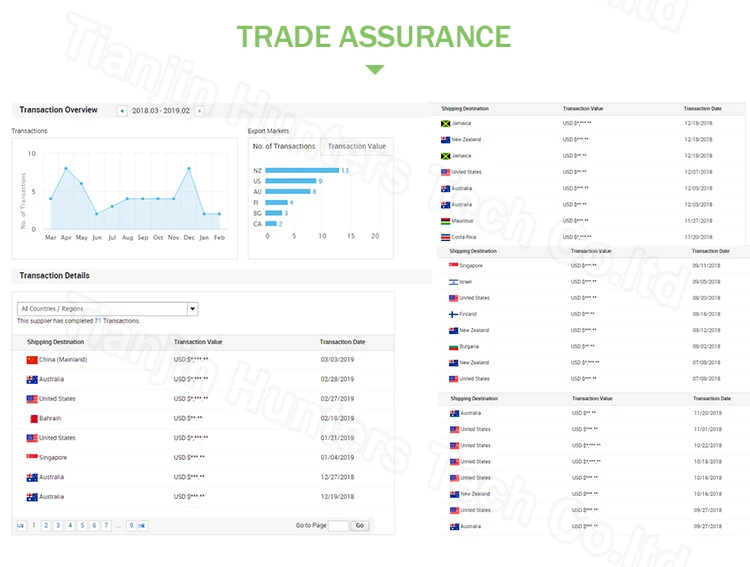Click the Singapore flag in Transaction Details
This screenshot has width=750, height=567.
32,457
